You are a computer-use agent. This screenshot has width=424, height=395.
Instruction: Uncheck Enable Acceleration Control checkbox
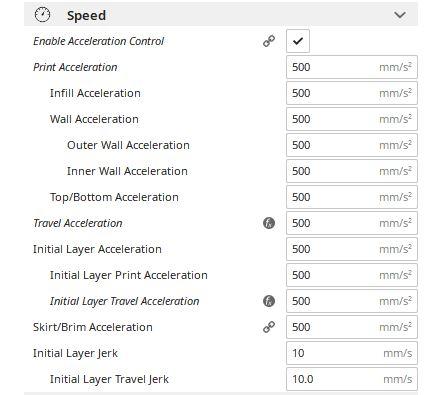[298, 41]
